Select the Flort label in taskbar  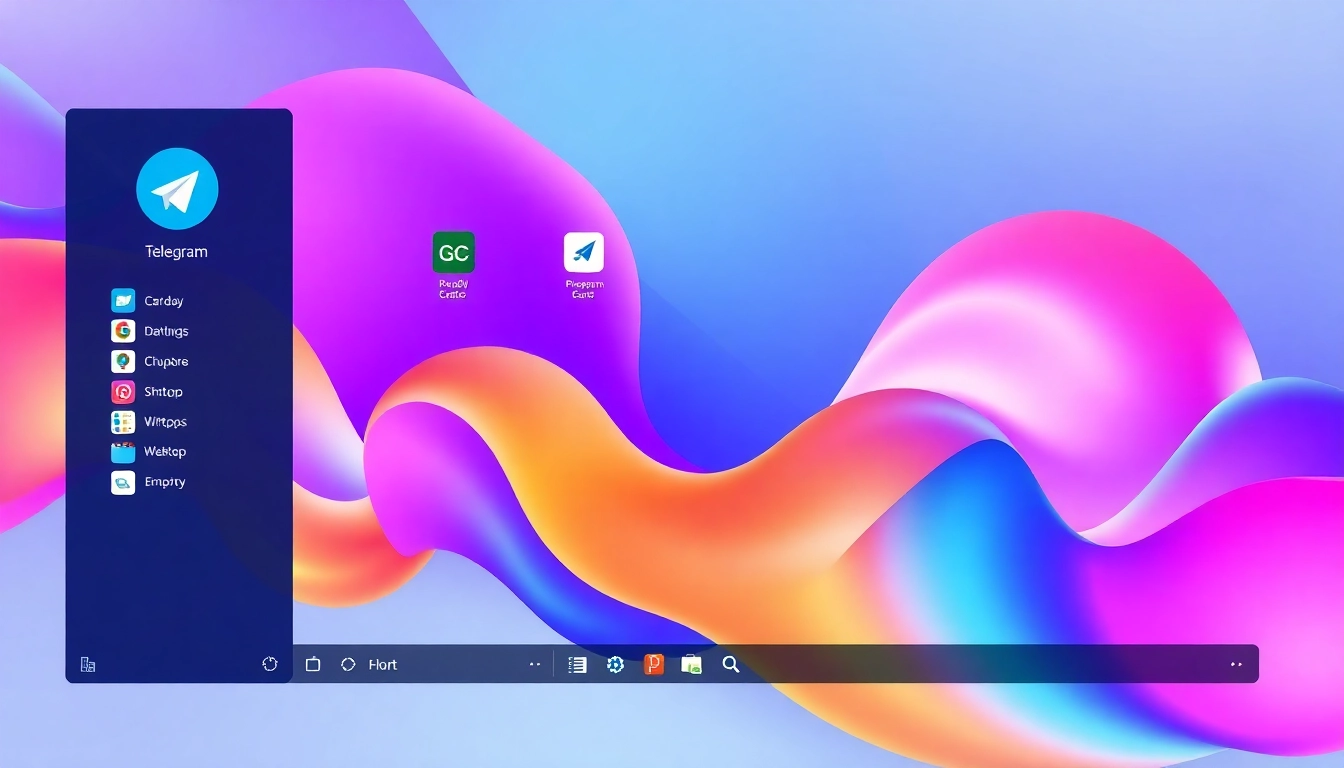(383, 665)
